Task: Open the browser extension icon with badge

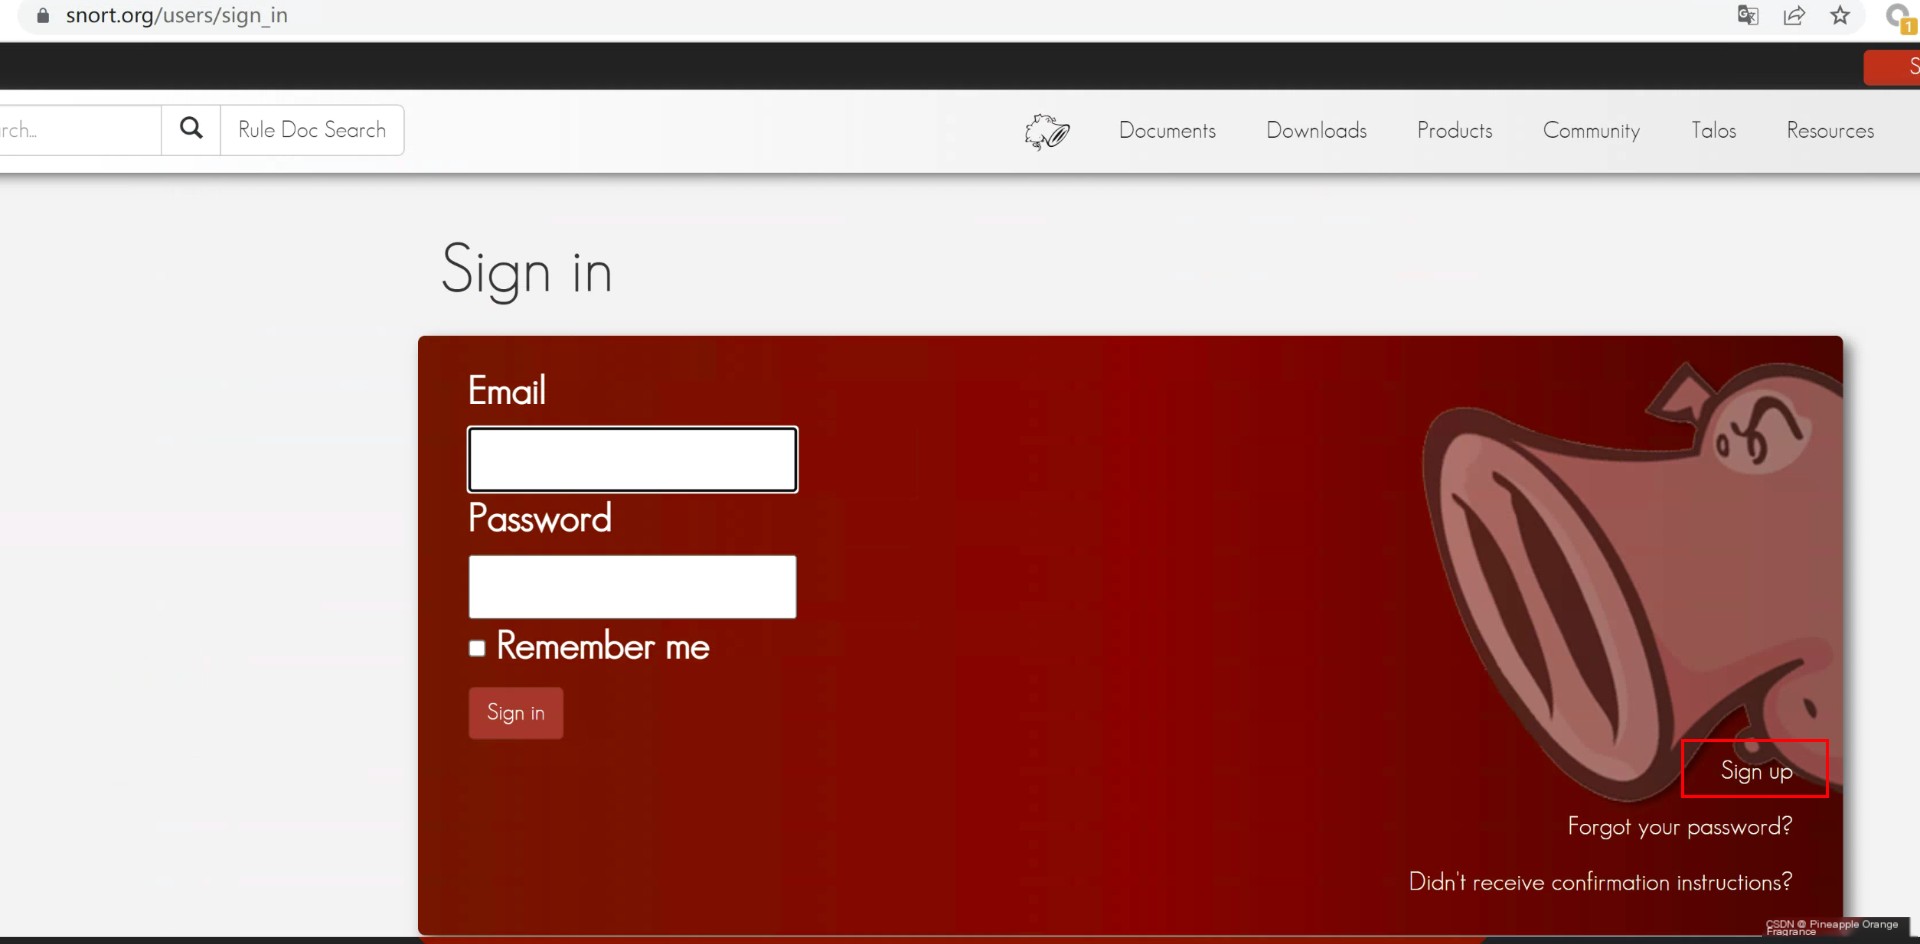Action: (1900, 18)
